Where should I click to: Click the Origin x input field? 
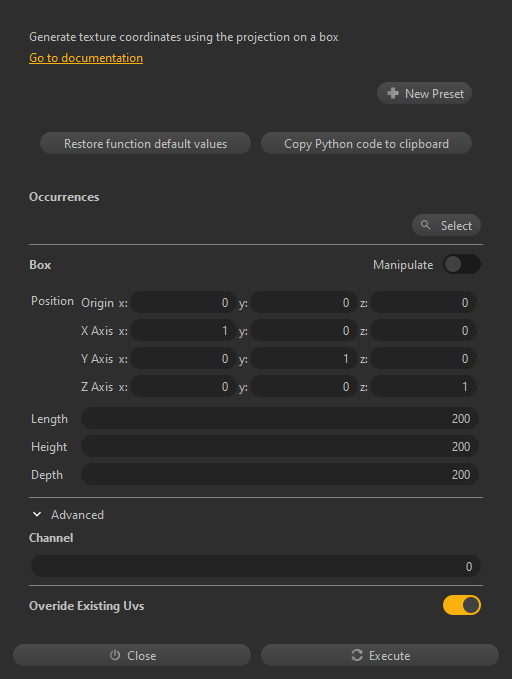click(x=184, y=302)
